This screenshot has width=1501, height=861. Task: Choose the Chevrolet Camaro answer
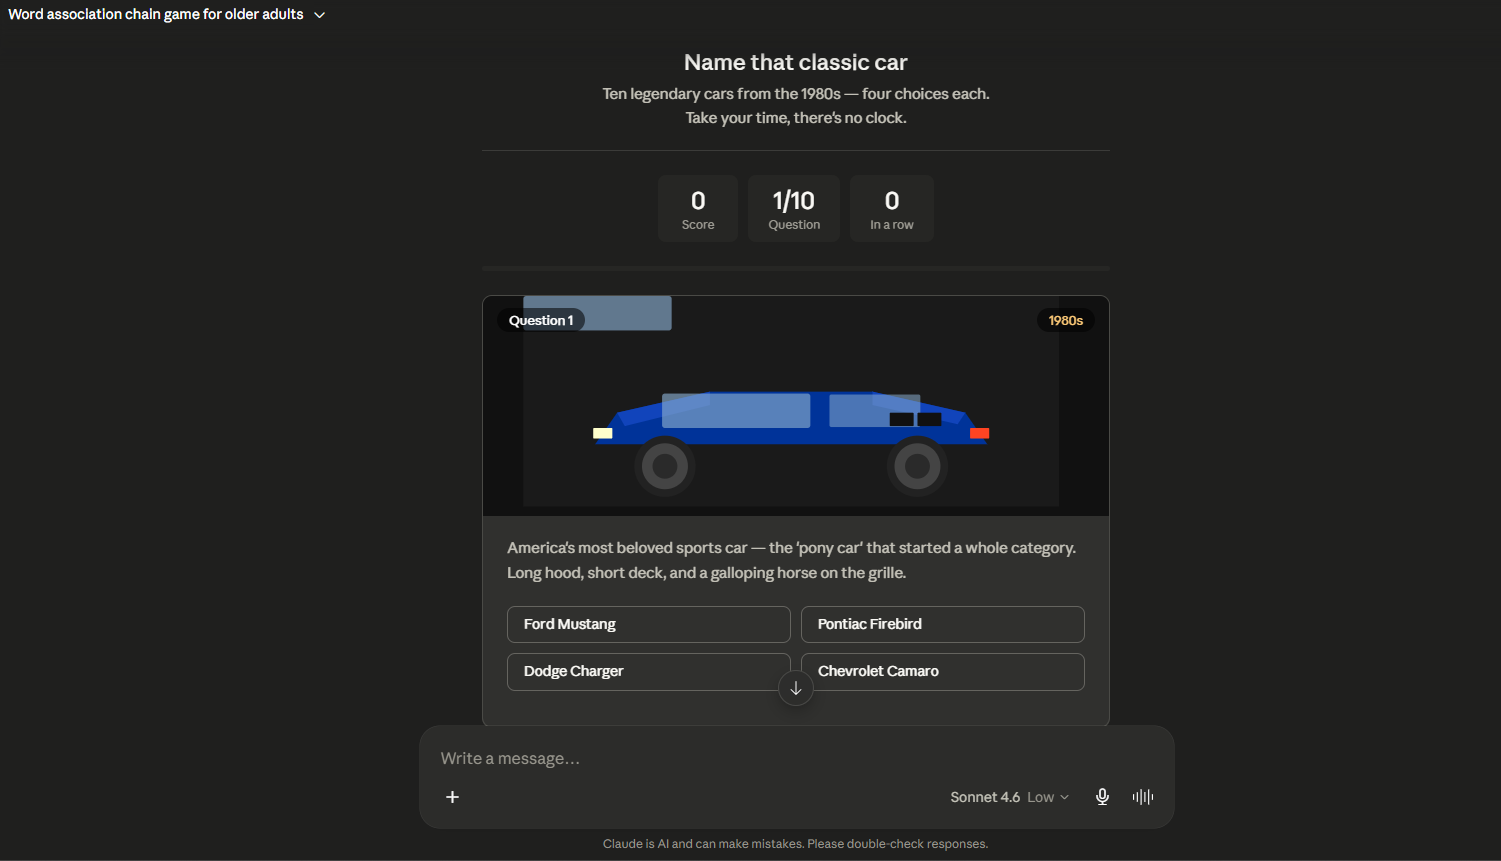click(942, 671)
